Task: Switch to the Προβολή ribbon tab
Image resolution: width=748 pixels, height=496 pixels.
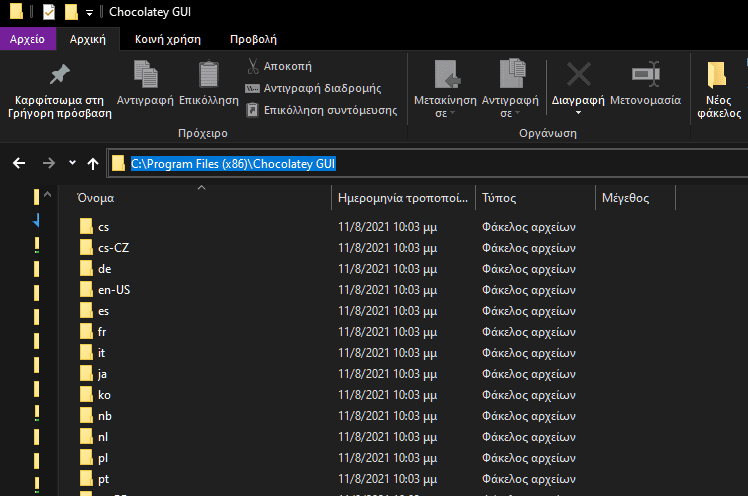Action: click(x=253, y=39)
